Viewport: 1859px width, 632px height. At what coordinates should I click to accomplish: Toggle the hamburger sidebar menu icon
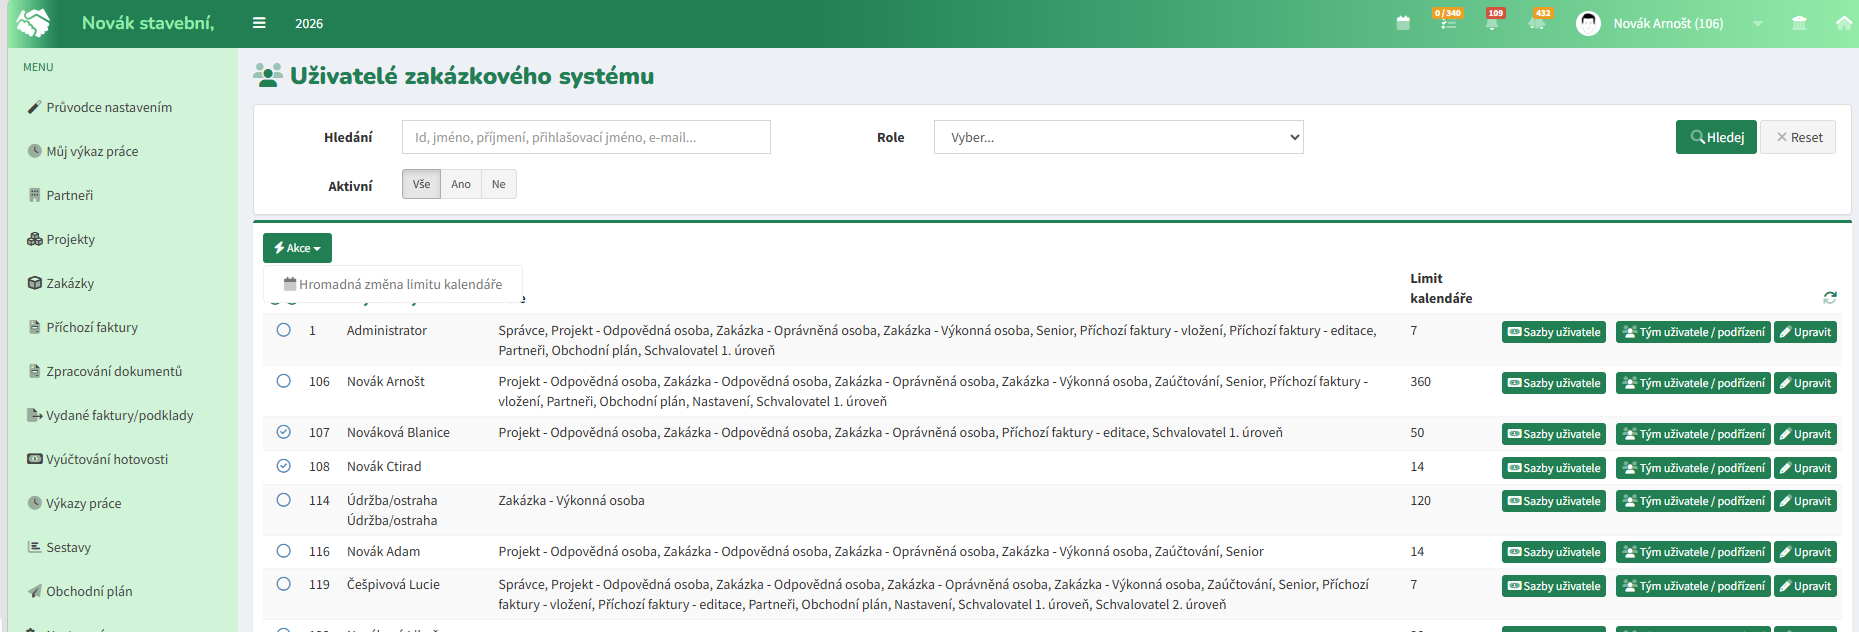(x=259, y=23)
